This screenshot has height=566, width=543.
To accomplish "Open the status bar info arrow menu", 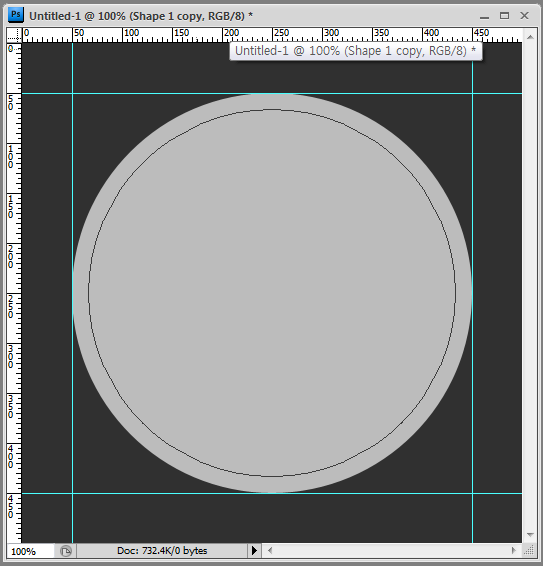I will point(254,551).
